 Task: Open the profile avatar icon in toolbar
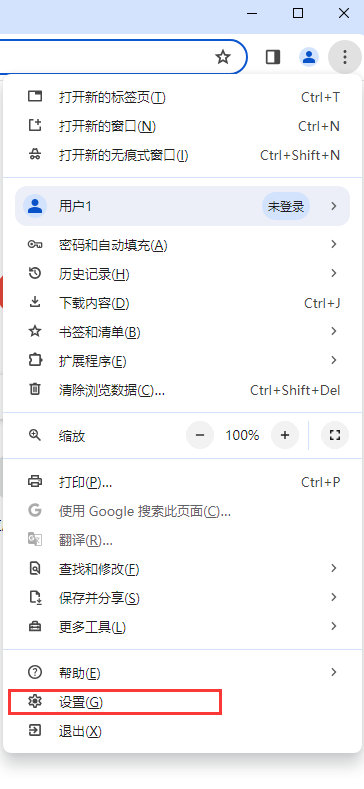tap(309, 57)
